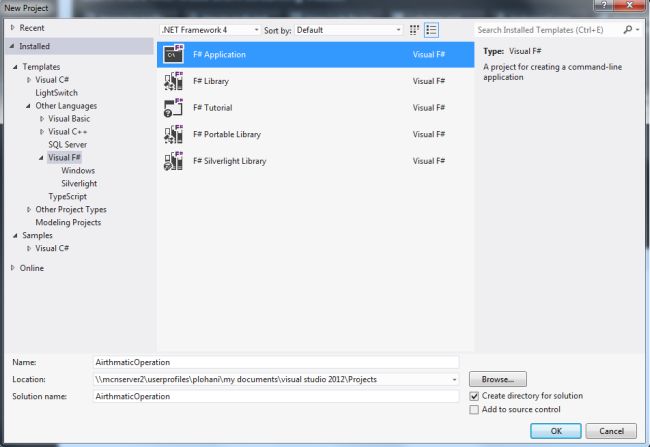Click the F# Silverlight Library name text
The height and width of the screenshot is (447, 650).
click(230, 161)
